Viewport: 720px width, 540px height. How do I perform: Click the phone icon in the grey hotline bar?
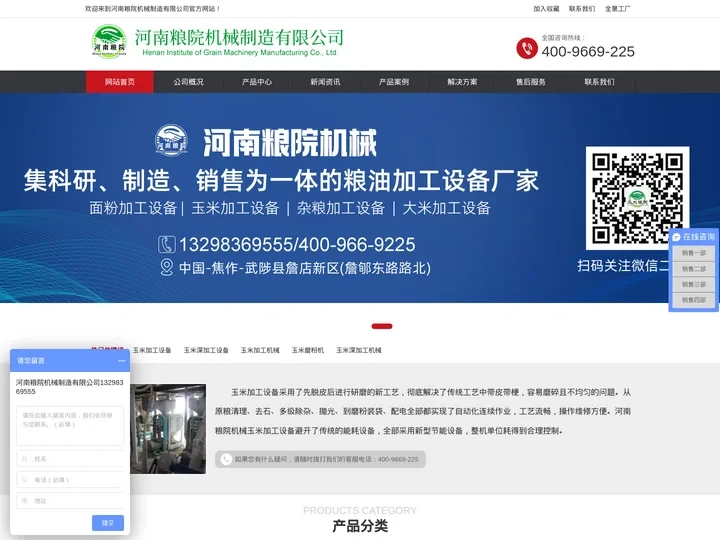pos(226,459)
